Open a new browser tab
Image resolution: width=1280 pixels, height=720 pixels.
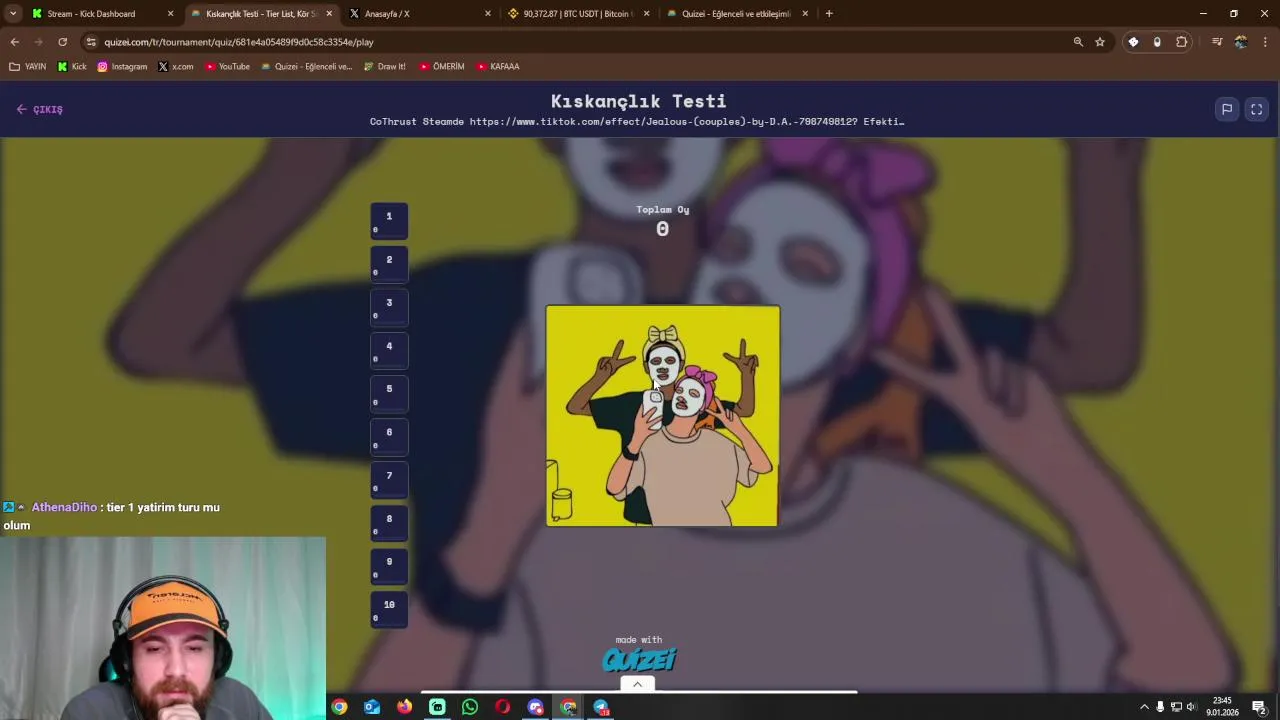tap(829, 13)
